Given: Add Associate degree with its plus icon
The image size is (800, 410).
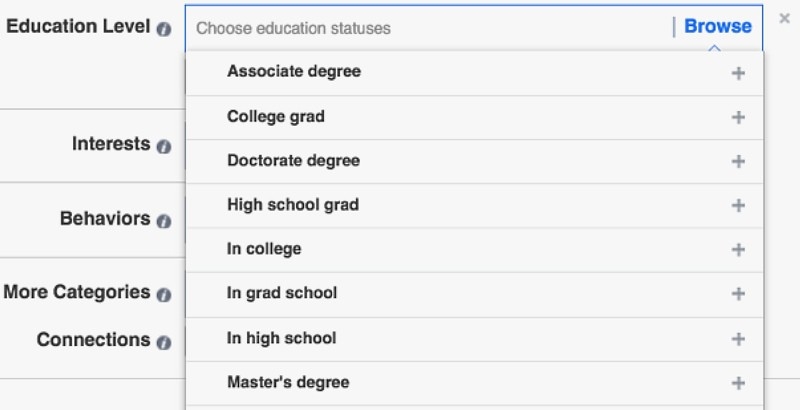Looking at the screenshot, I should 739,73.
